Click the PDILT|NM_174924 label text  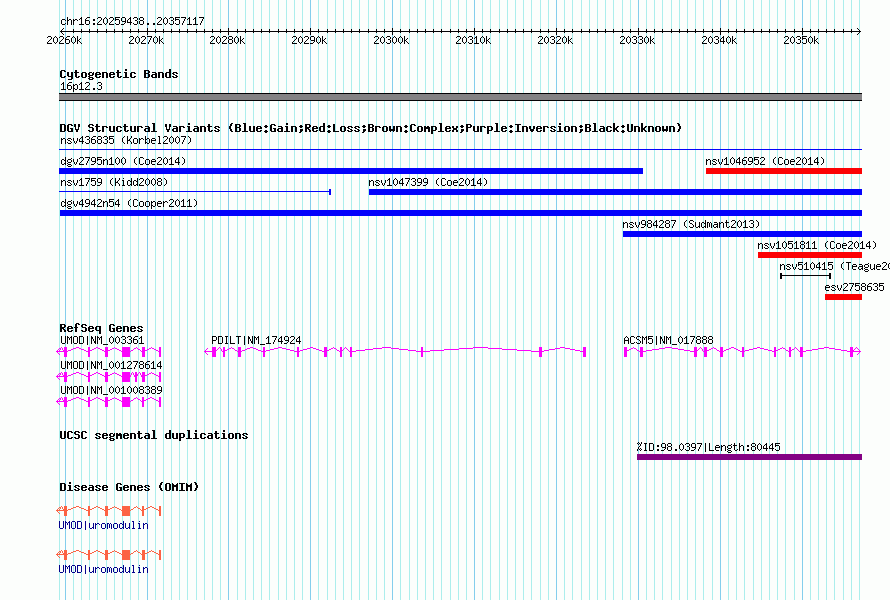[x=256, y=340]
